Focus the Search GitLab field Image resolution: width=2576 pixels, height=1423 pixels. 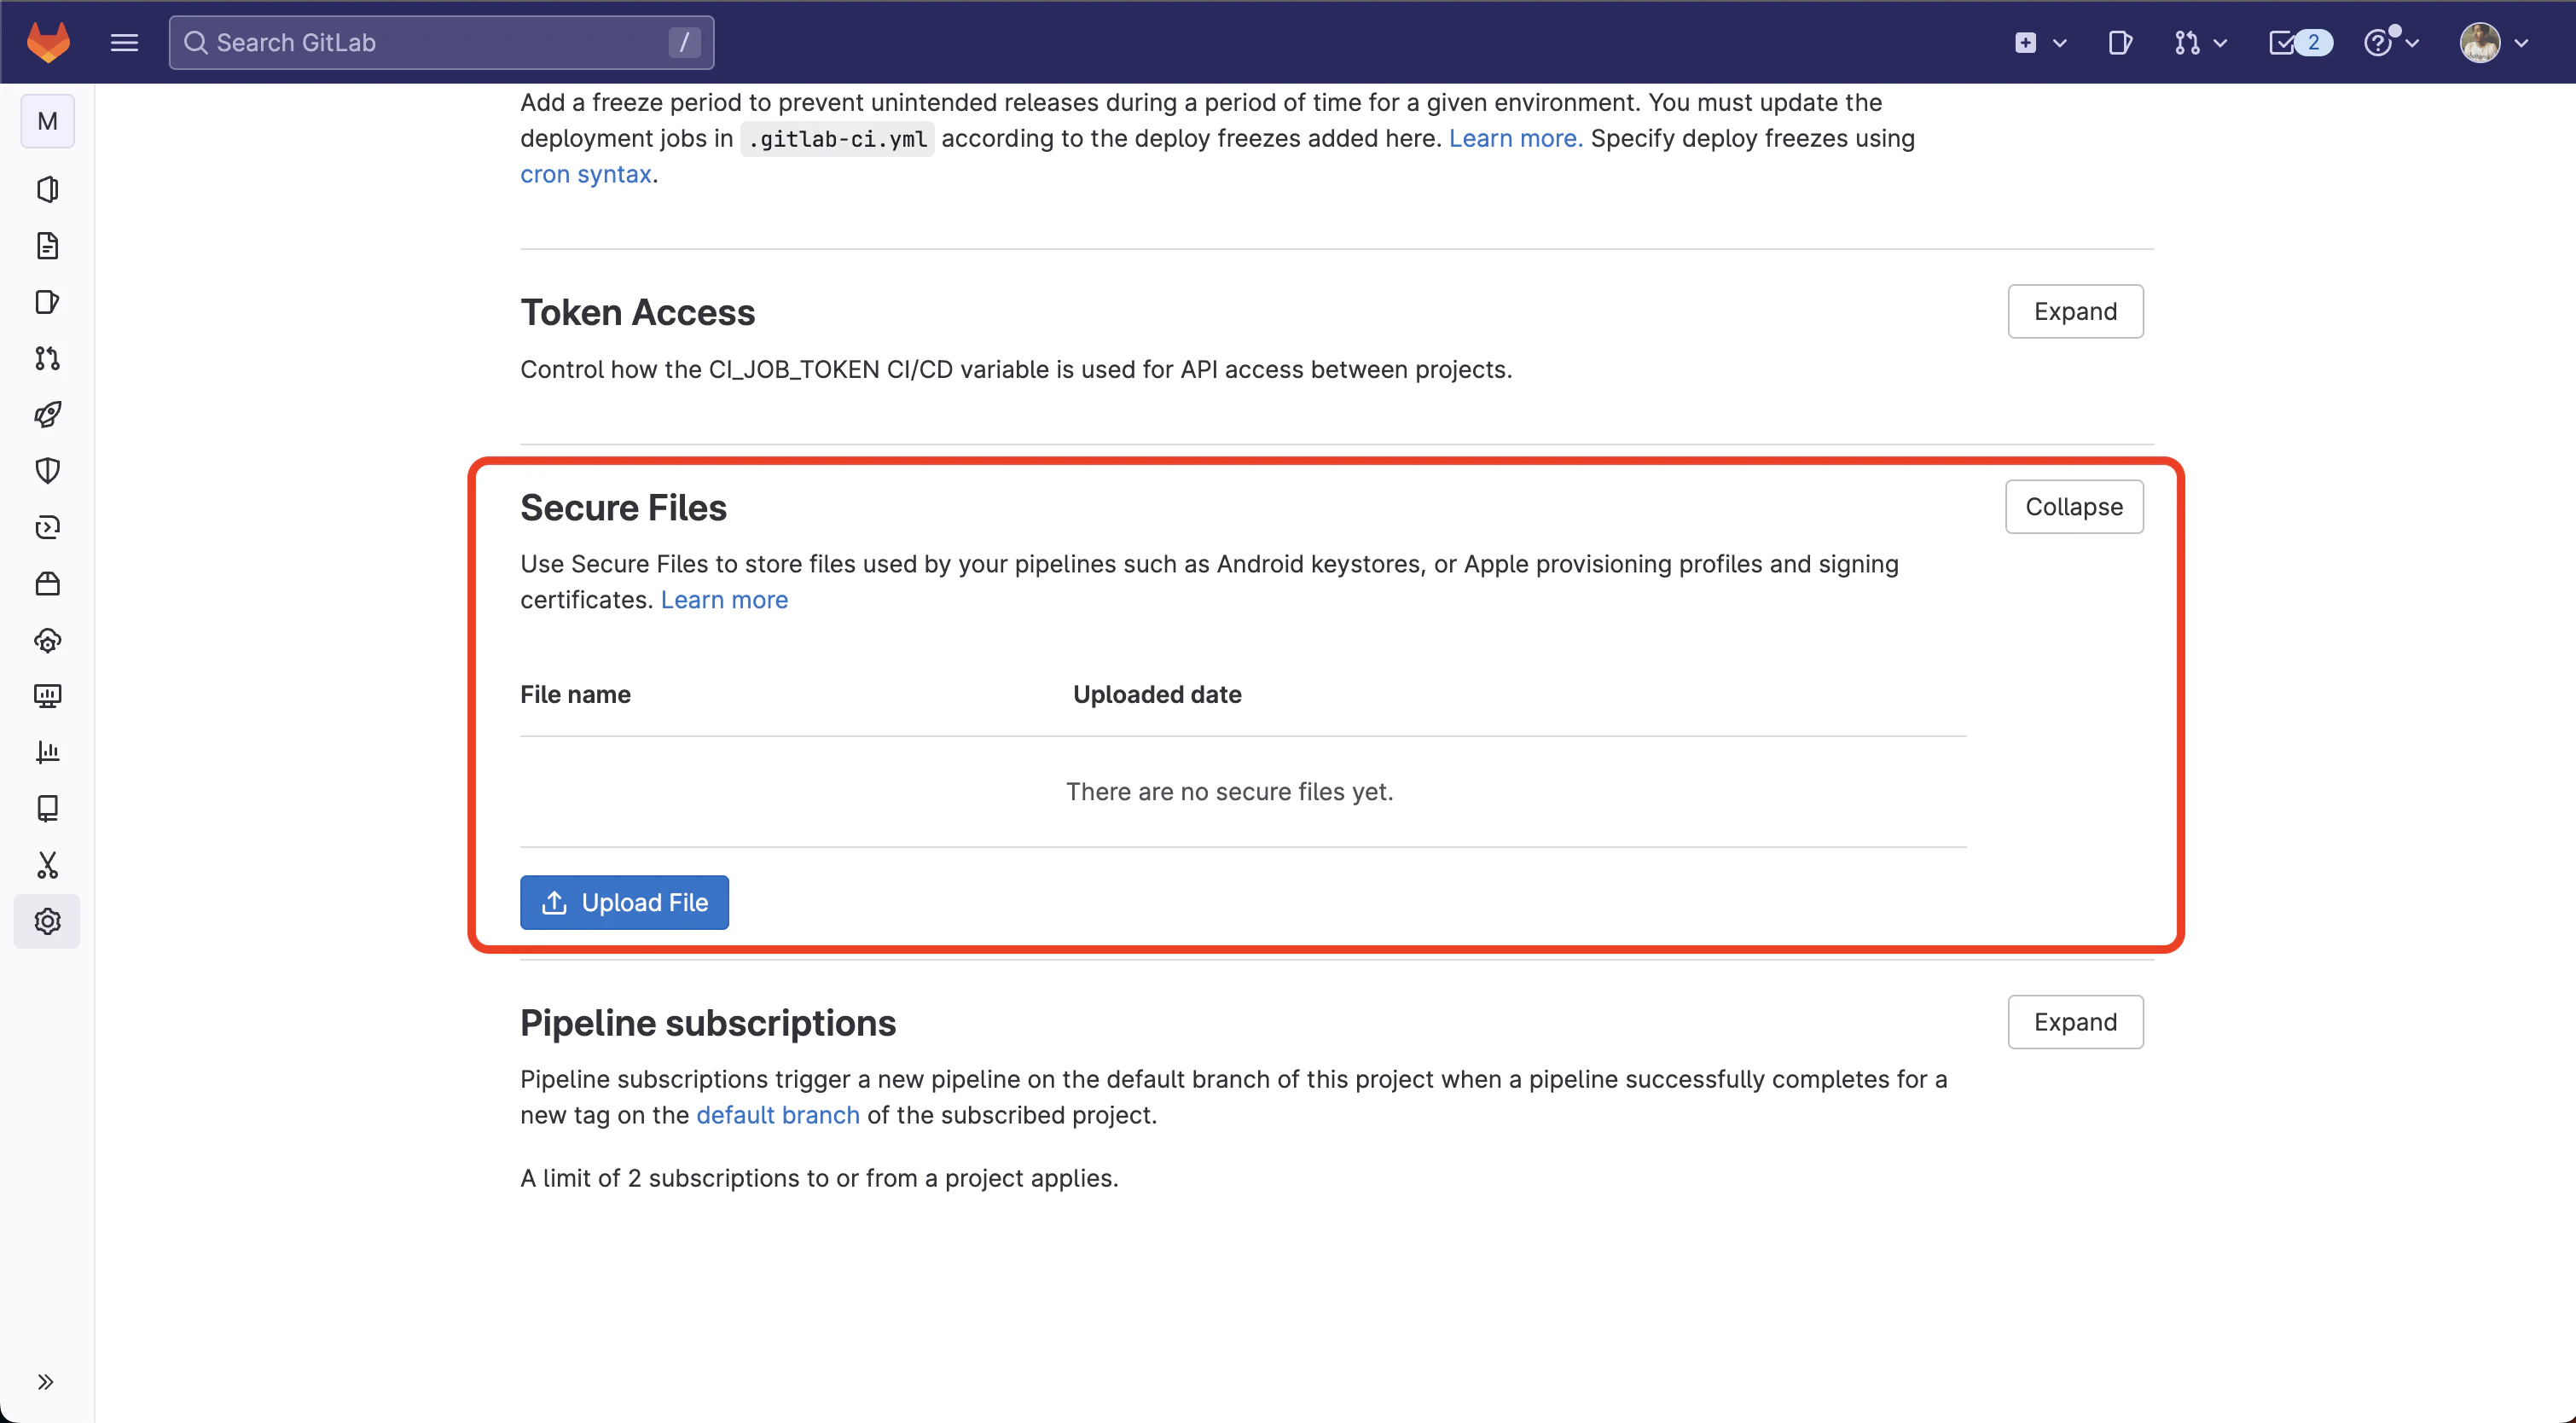(441, 42)
